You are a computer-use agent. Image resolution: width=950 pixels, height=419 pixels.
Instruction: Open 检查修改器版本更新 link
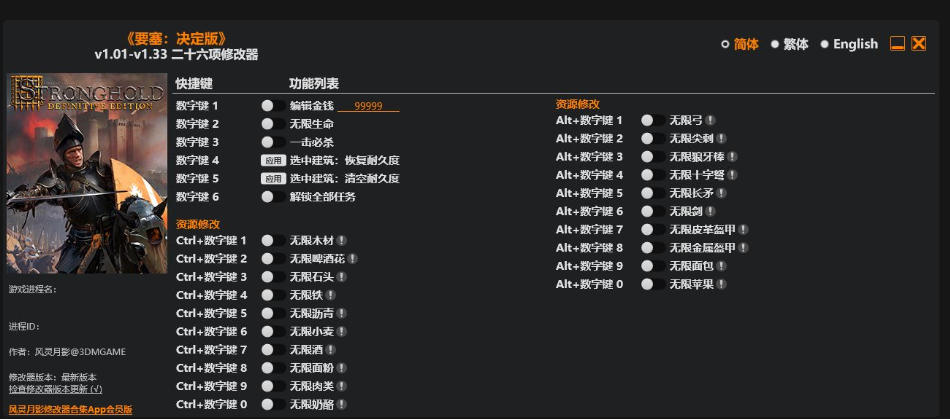click(56, 389)
